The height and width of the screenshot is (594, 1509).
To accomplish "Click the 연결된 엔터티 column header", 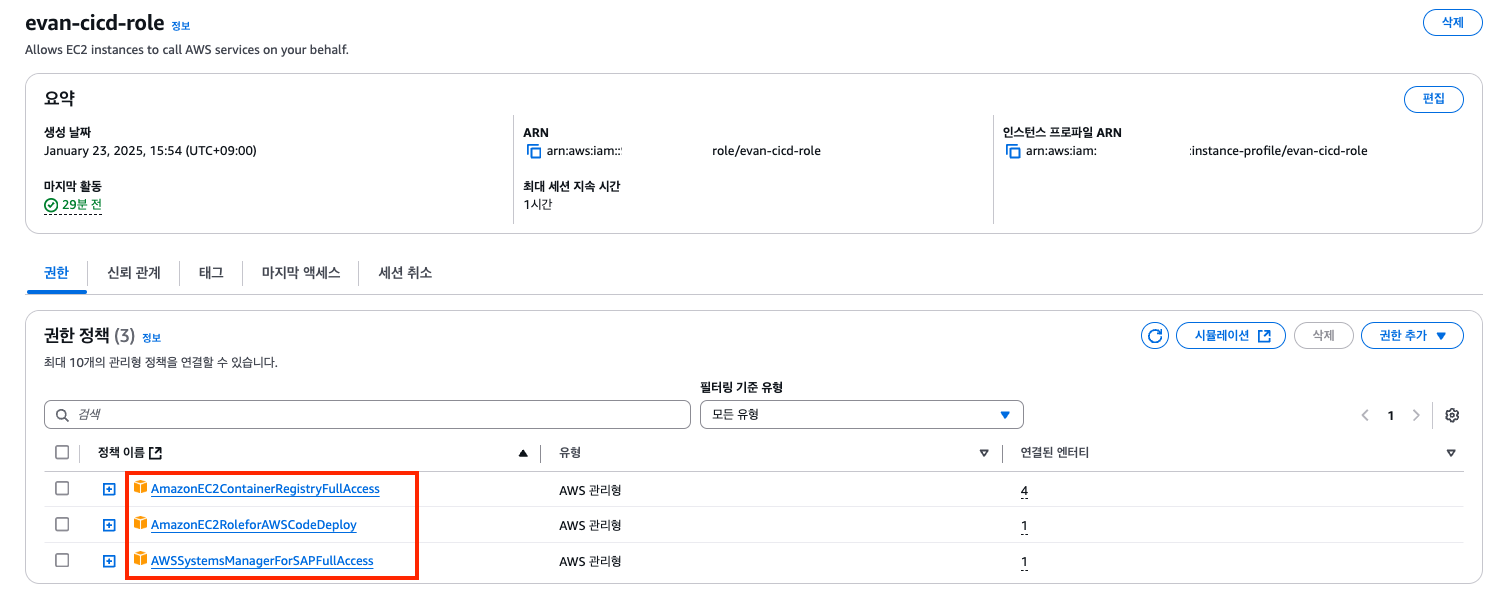I will (1054, 453).
